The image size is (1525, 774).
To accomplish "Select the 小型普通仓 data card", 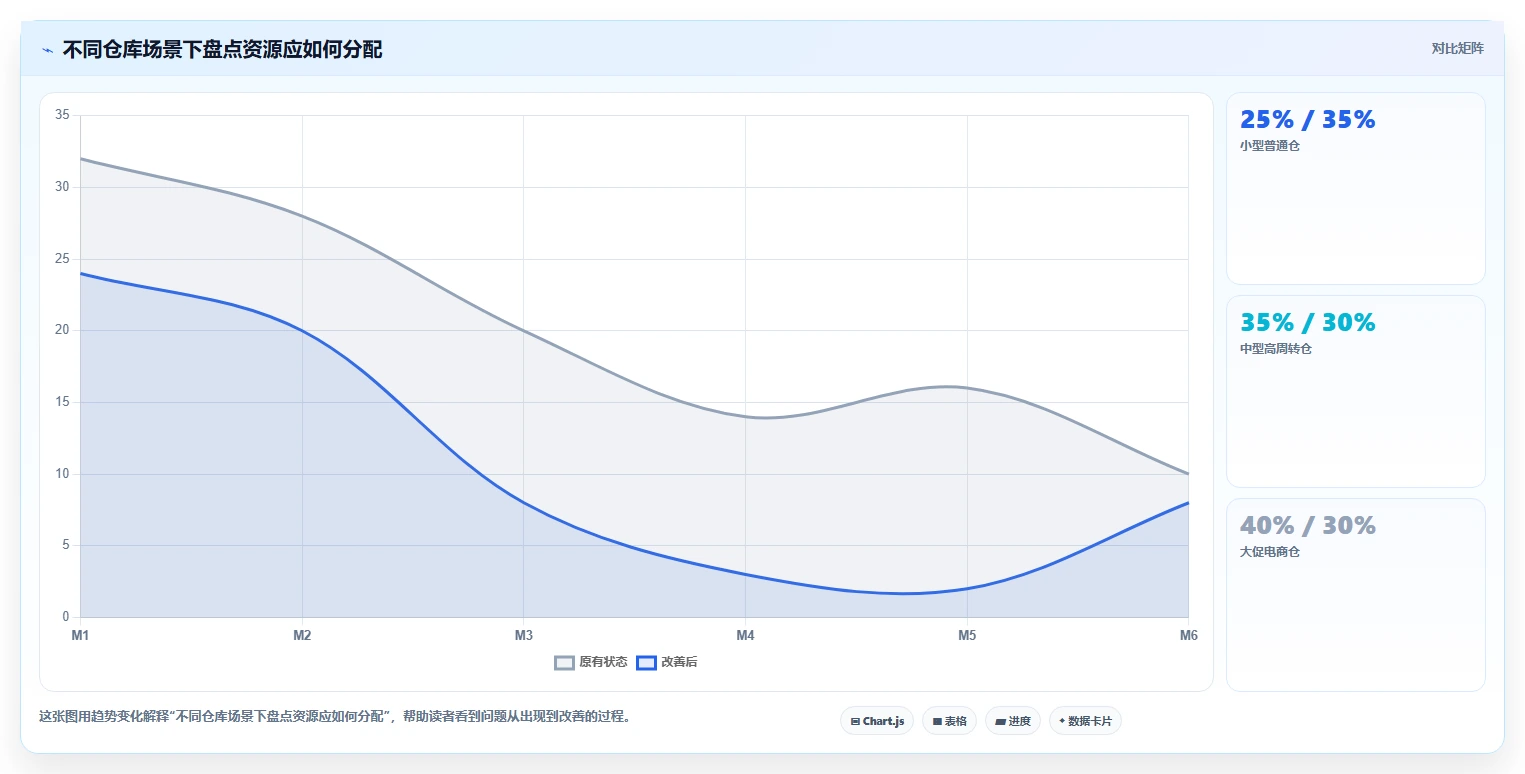I will (x=1355, y=189).
